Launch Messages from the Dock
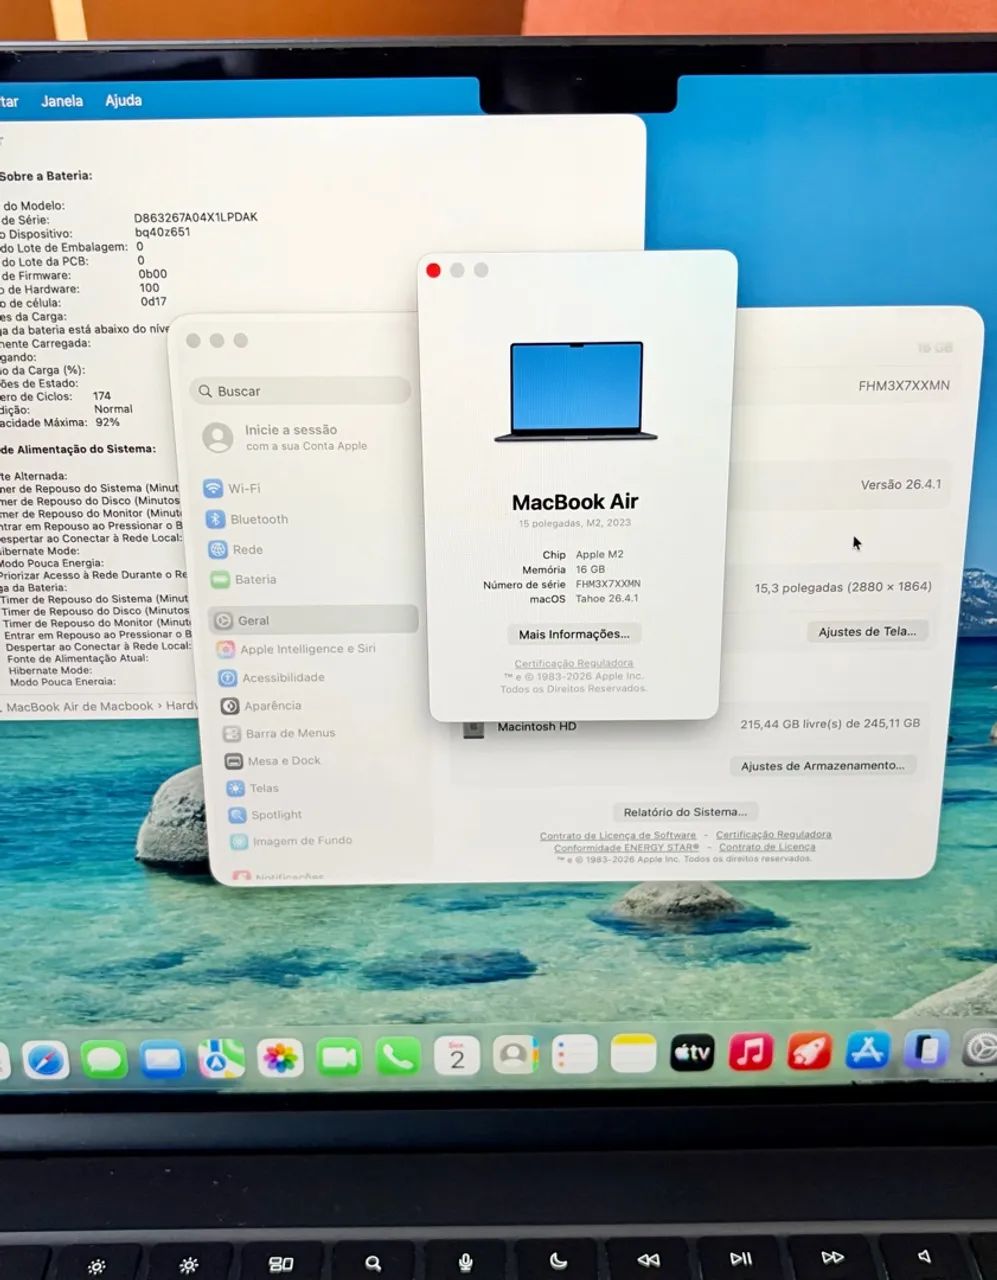 [x=104, y=1059]
